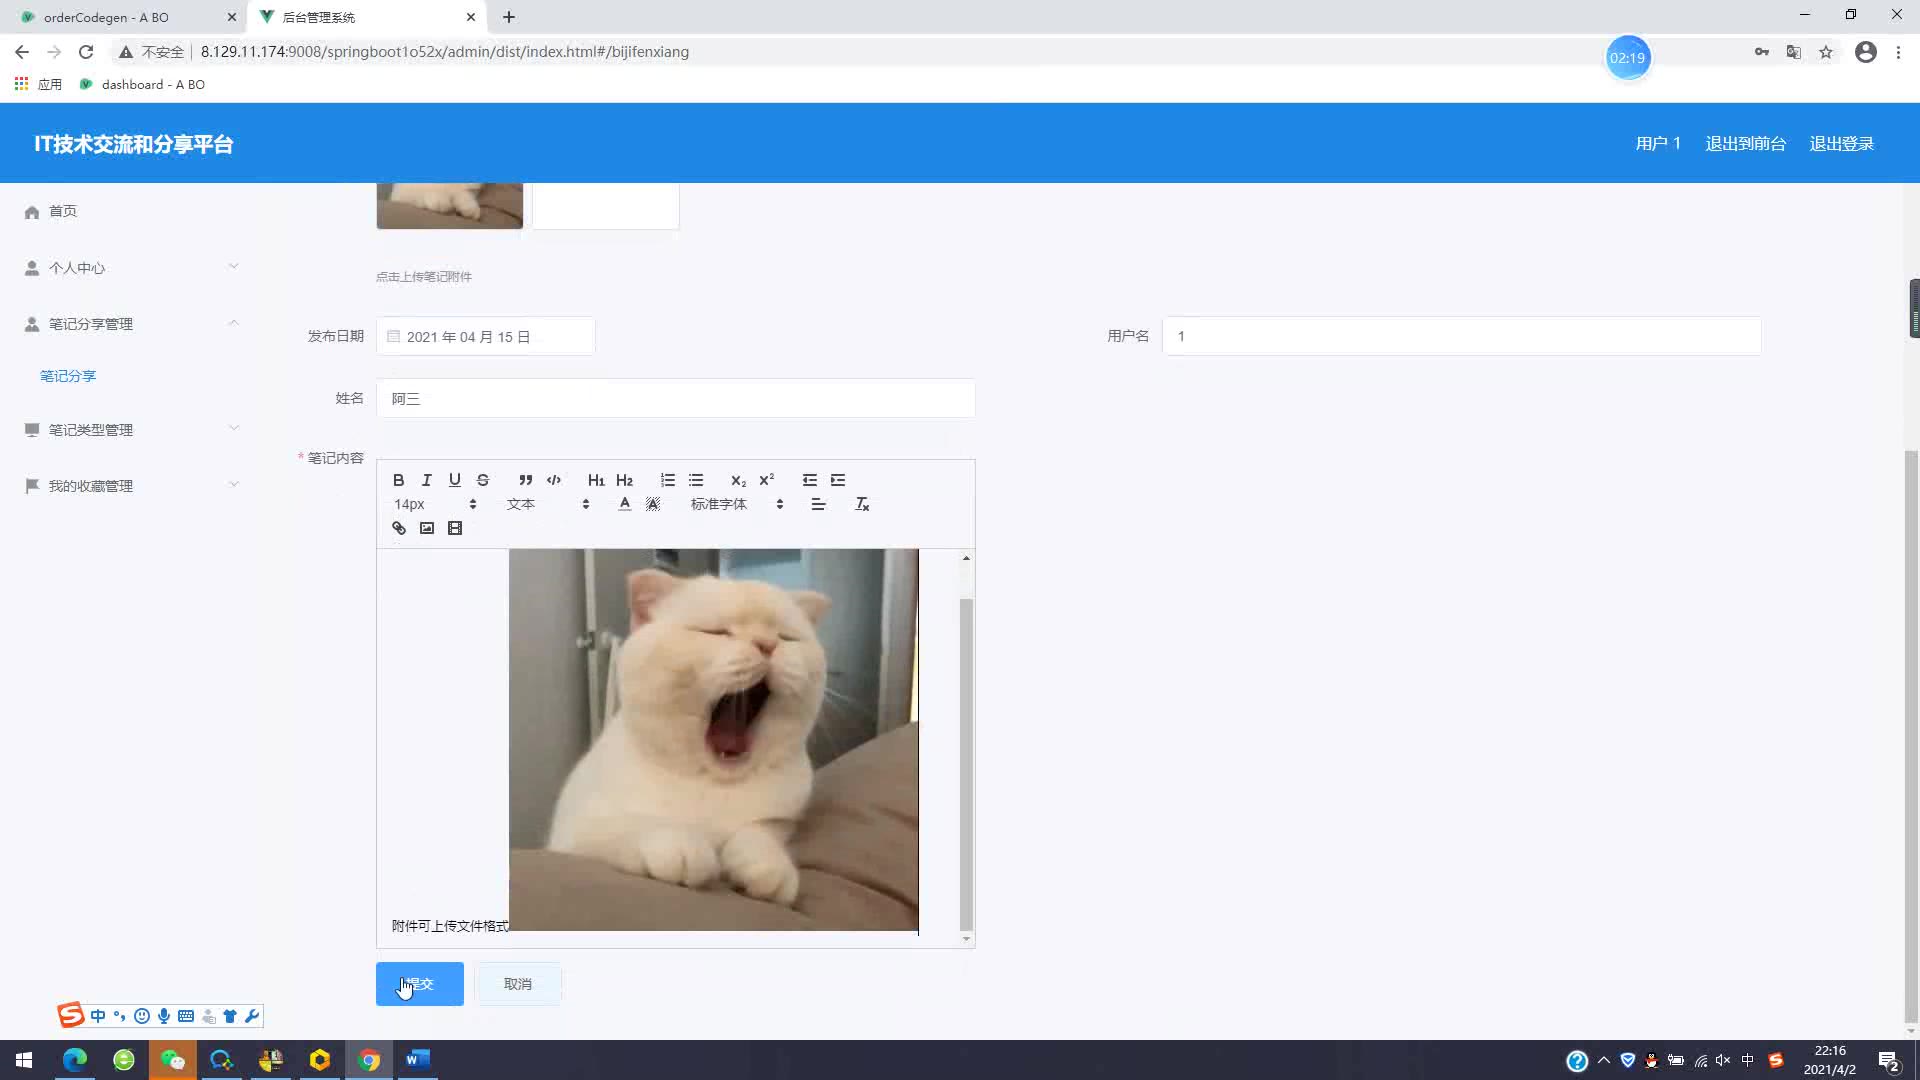The height and width of the screenshot is (1080, 1920).
Task: Click the 退出登录 link
Action: pyautogui.click(x=1841, y=144)
